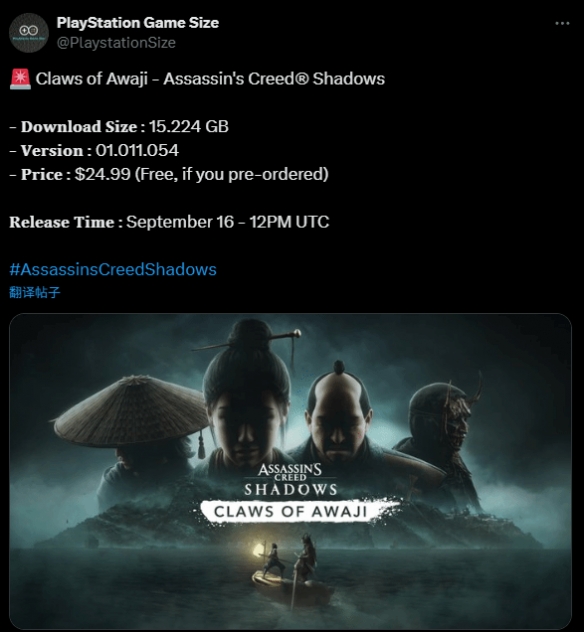Open the @PlaystationSize handle link
584x632 pixels.
(x=116, y=43)
